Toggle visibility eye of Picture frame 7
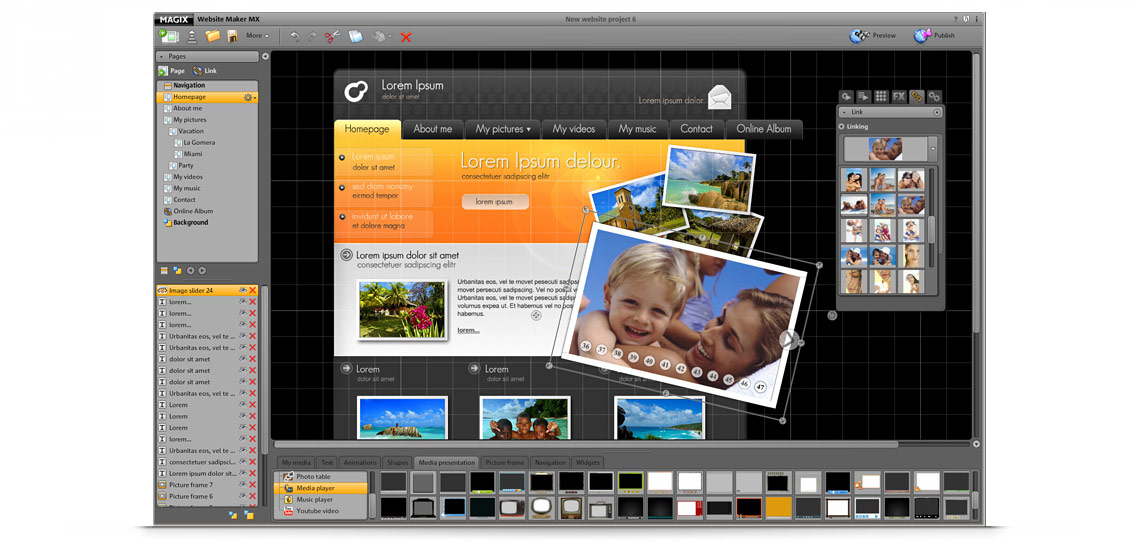The height and width of the screenshot is (550, 1134). (x=243, y=485)
